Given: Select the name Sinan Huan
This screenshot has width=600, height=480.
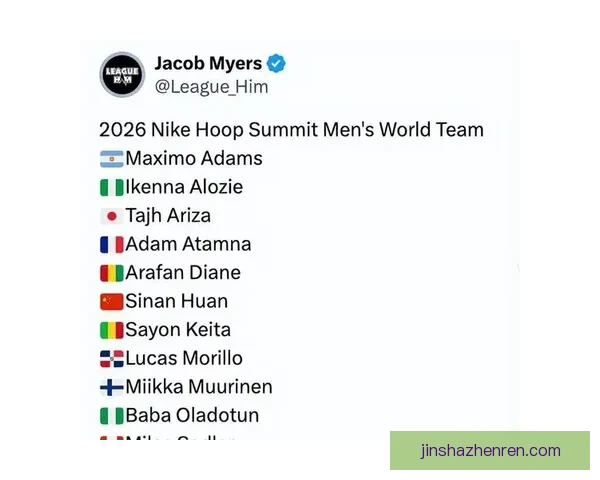Looking at the screenshot, I should pyautogui.click(x=177, y=301).
